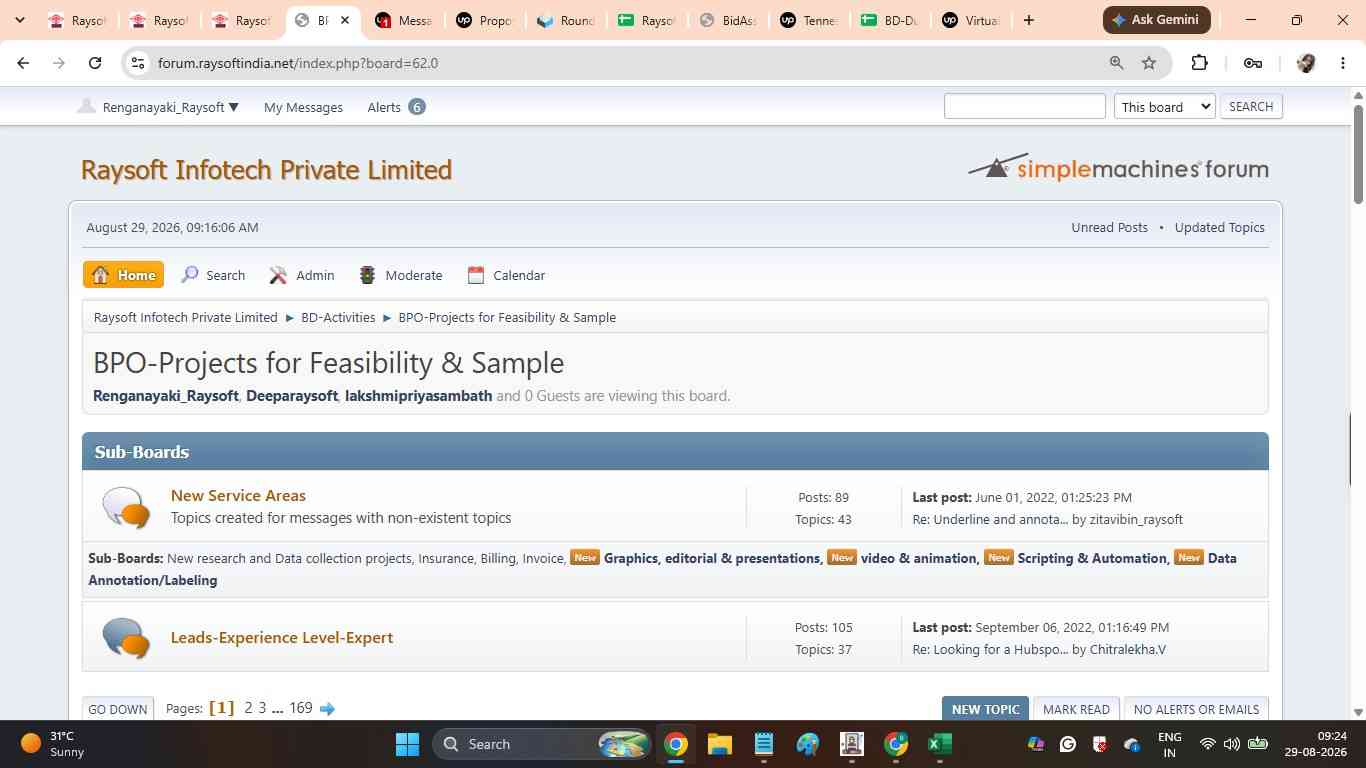The height and width of the screenshot is (768, 1366).
Task: Open the Calendar icon in forum menu
Action: coord(476,275)
